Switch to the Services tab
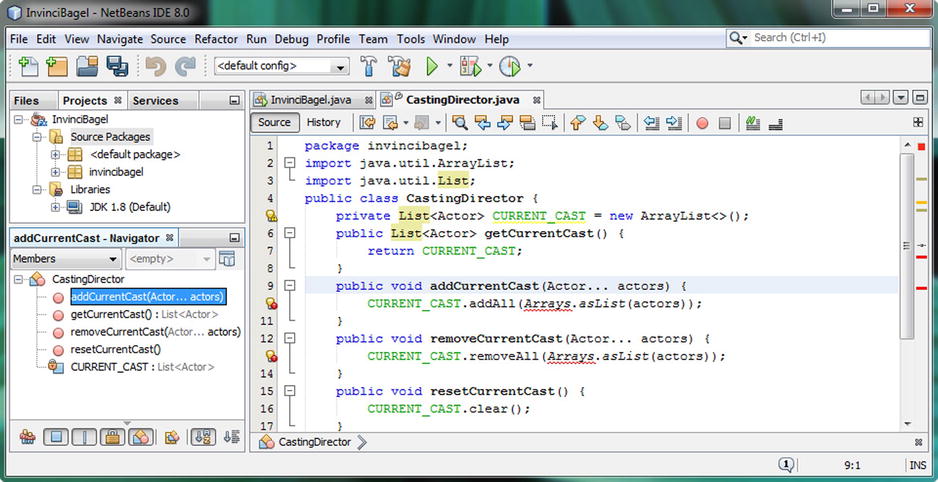 coord(156,100)
